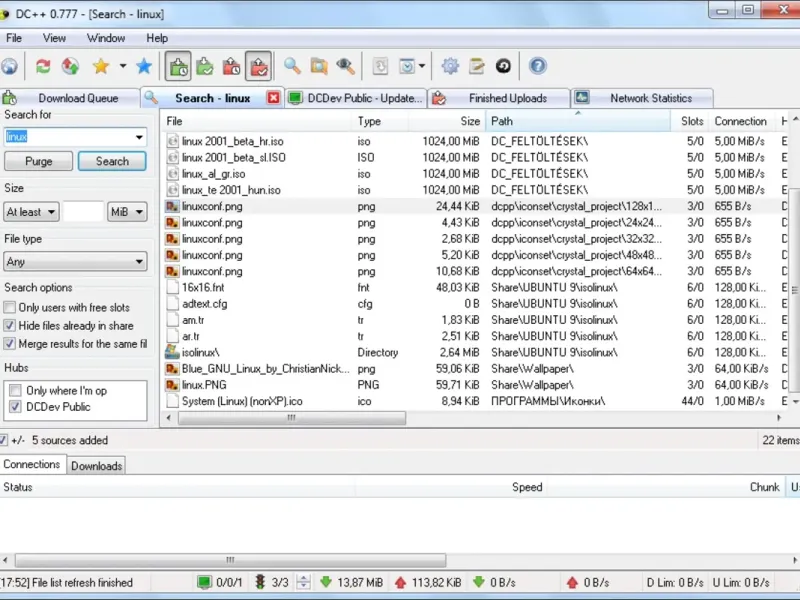Open the MiB size unit dropdown
Screen dimensions: 800x600
127,212
